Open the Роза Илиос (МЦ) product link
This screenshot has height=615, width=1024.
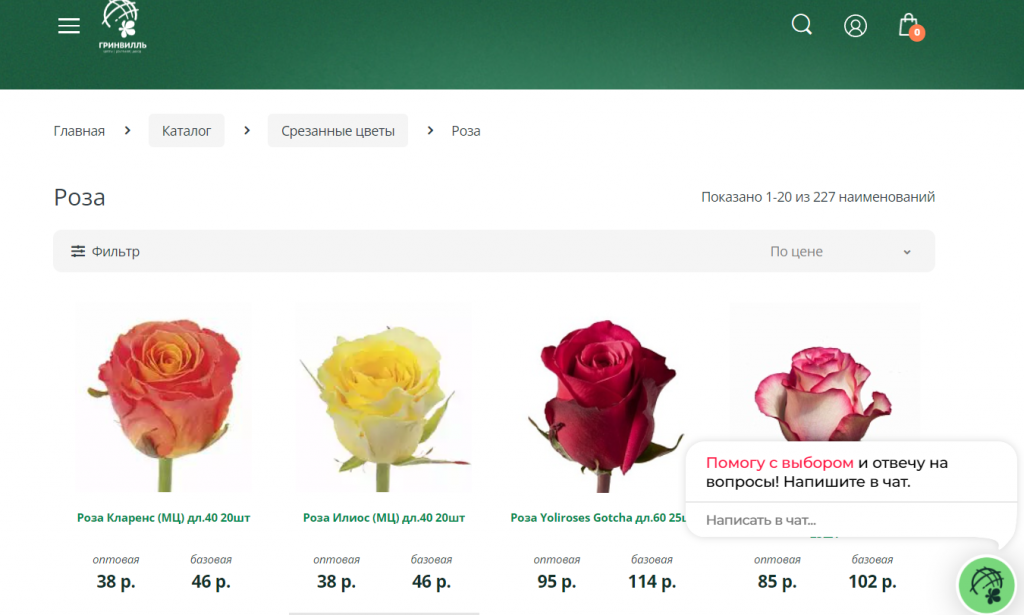tap(384, 518)
